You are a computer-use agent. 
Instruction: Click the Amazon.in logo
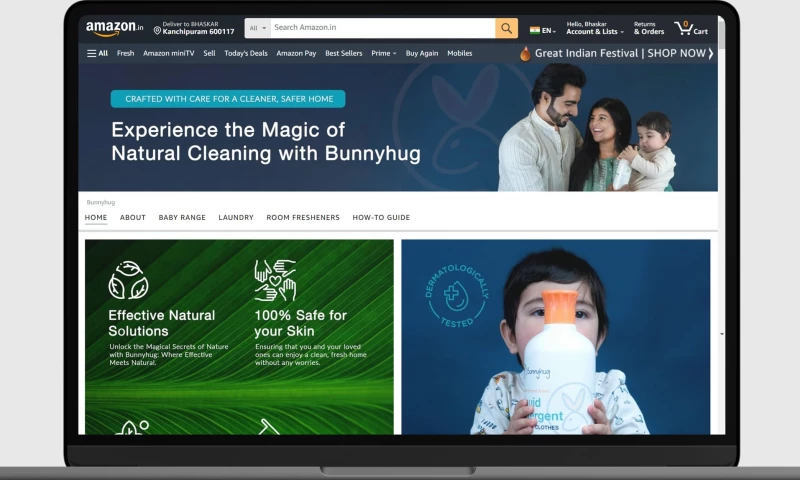point(114,29)
